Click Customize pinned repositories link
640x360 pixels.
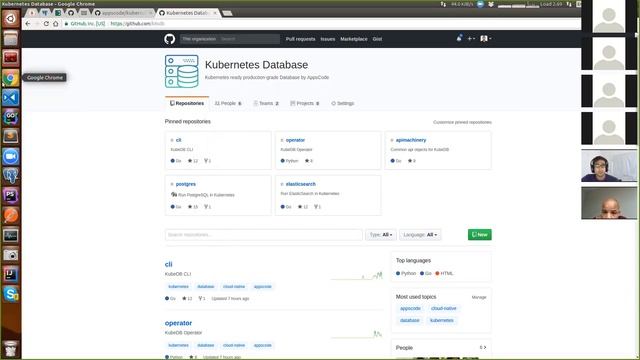(462, 122)
